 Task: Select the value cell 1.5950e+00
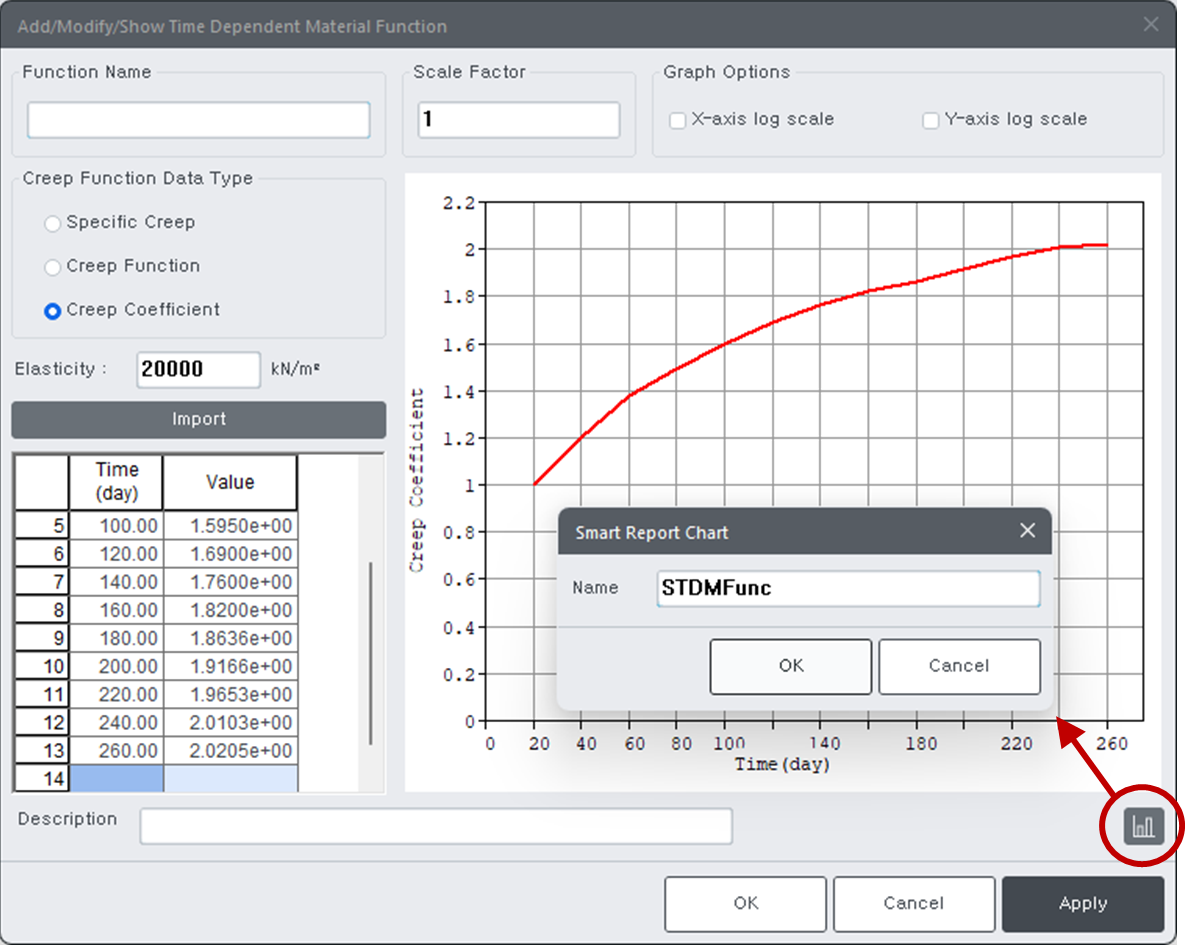pyautogui.click(x=231, y=525)
